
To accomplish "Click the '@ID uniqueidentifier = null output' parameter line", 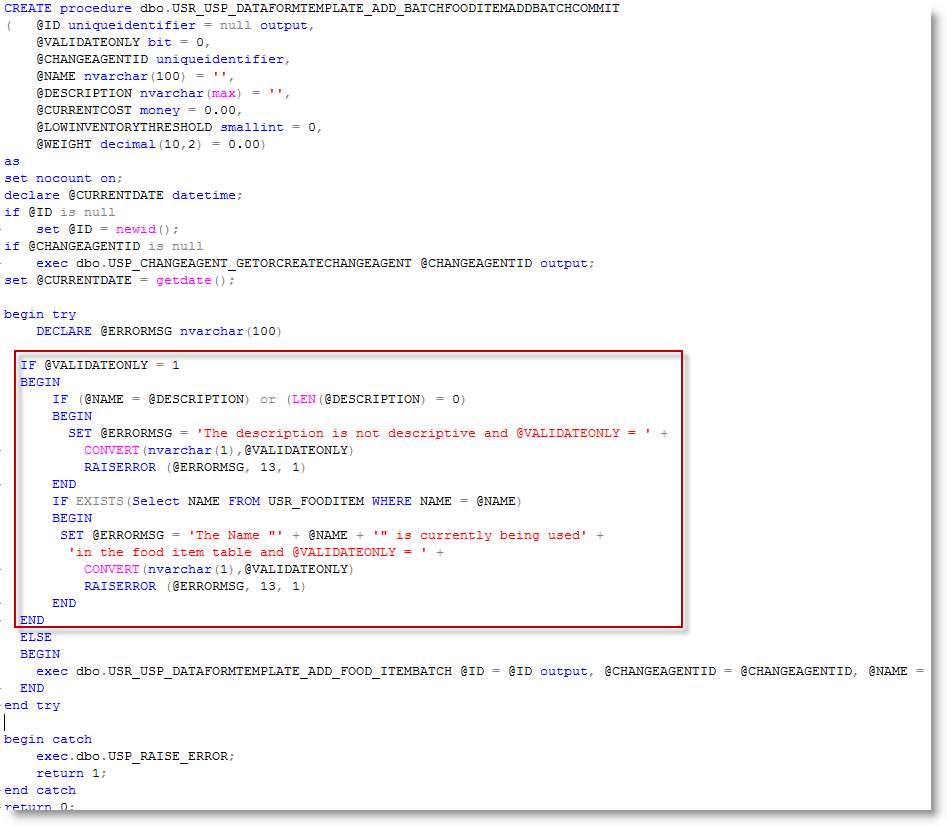I will pos(175,25).
